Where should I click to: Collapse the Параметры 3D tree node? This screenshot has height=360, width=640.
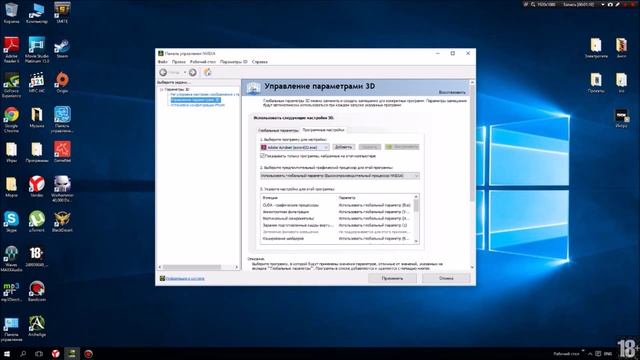point(162,89)
